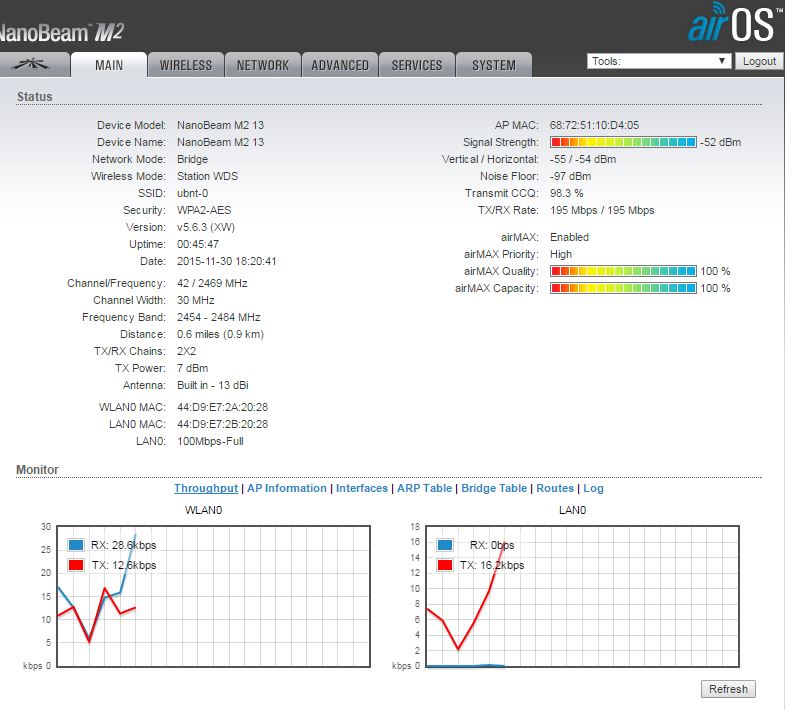Select the airMAX Priority value High
Screen dimensions: 785x710
(561, 254)
